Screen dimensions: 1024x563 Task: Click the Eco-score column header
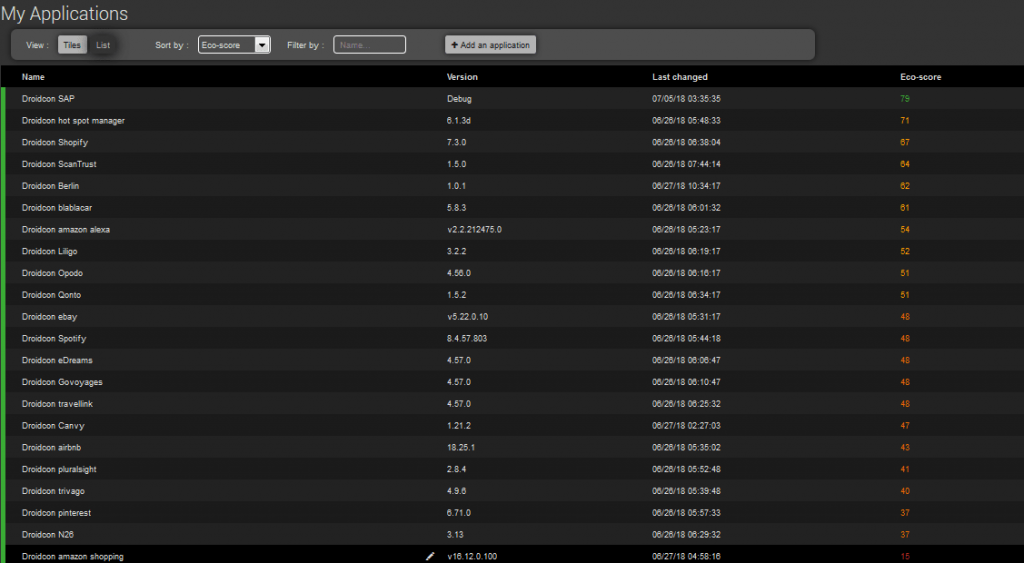pyautogui.click(x=921, y=77)
